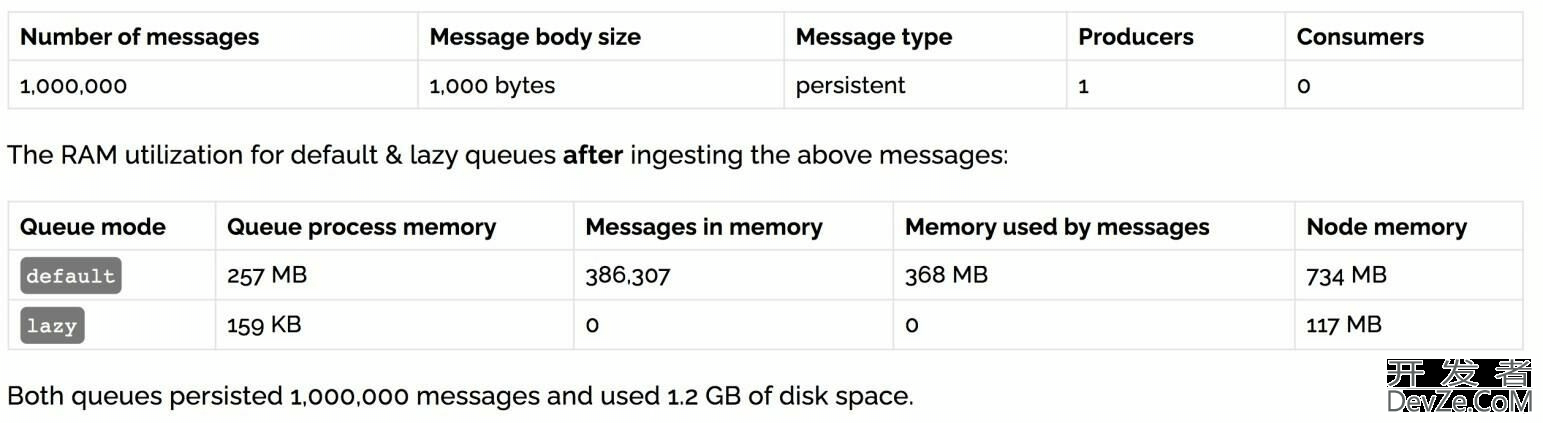Select the 'Message body size' column header

click(x=535, y=37)
